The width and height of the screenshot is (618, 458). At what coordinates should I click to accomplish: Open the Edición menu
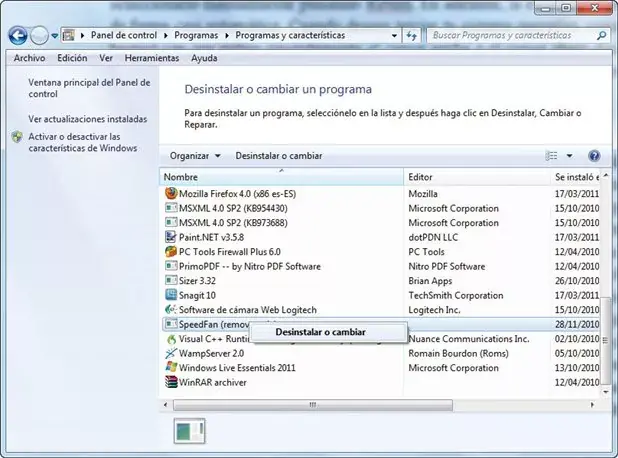72,58
